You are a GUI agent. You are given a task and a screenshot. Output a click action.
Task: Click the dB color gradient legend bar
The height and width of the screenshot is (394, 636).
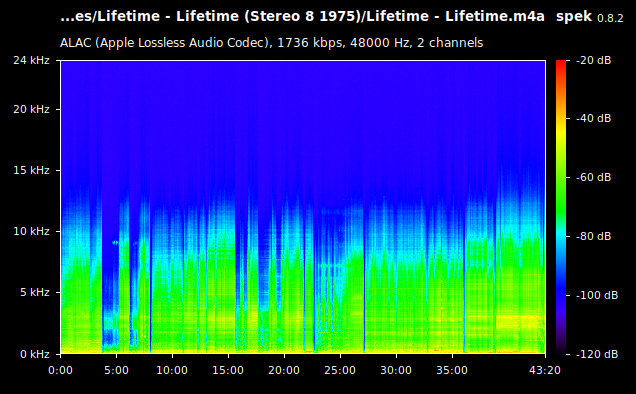(561, 207)
